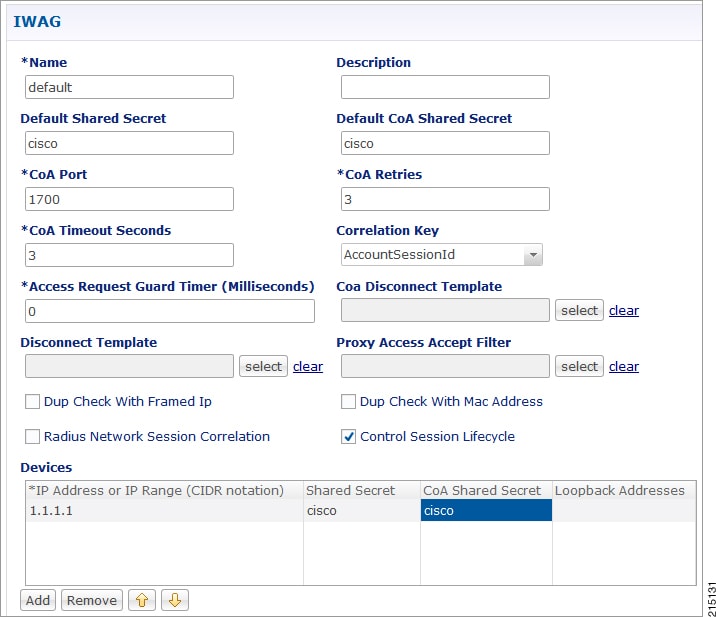Click the Proxy Access Accept Filter text box

(445, 366)
